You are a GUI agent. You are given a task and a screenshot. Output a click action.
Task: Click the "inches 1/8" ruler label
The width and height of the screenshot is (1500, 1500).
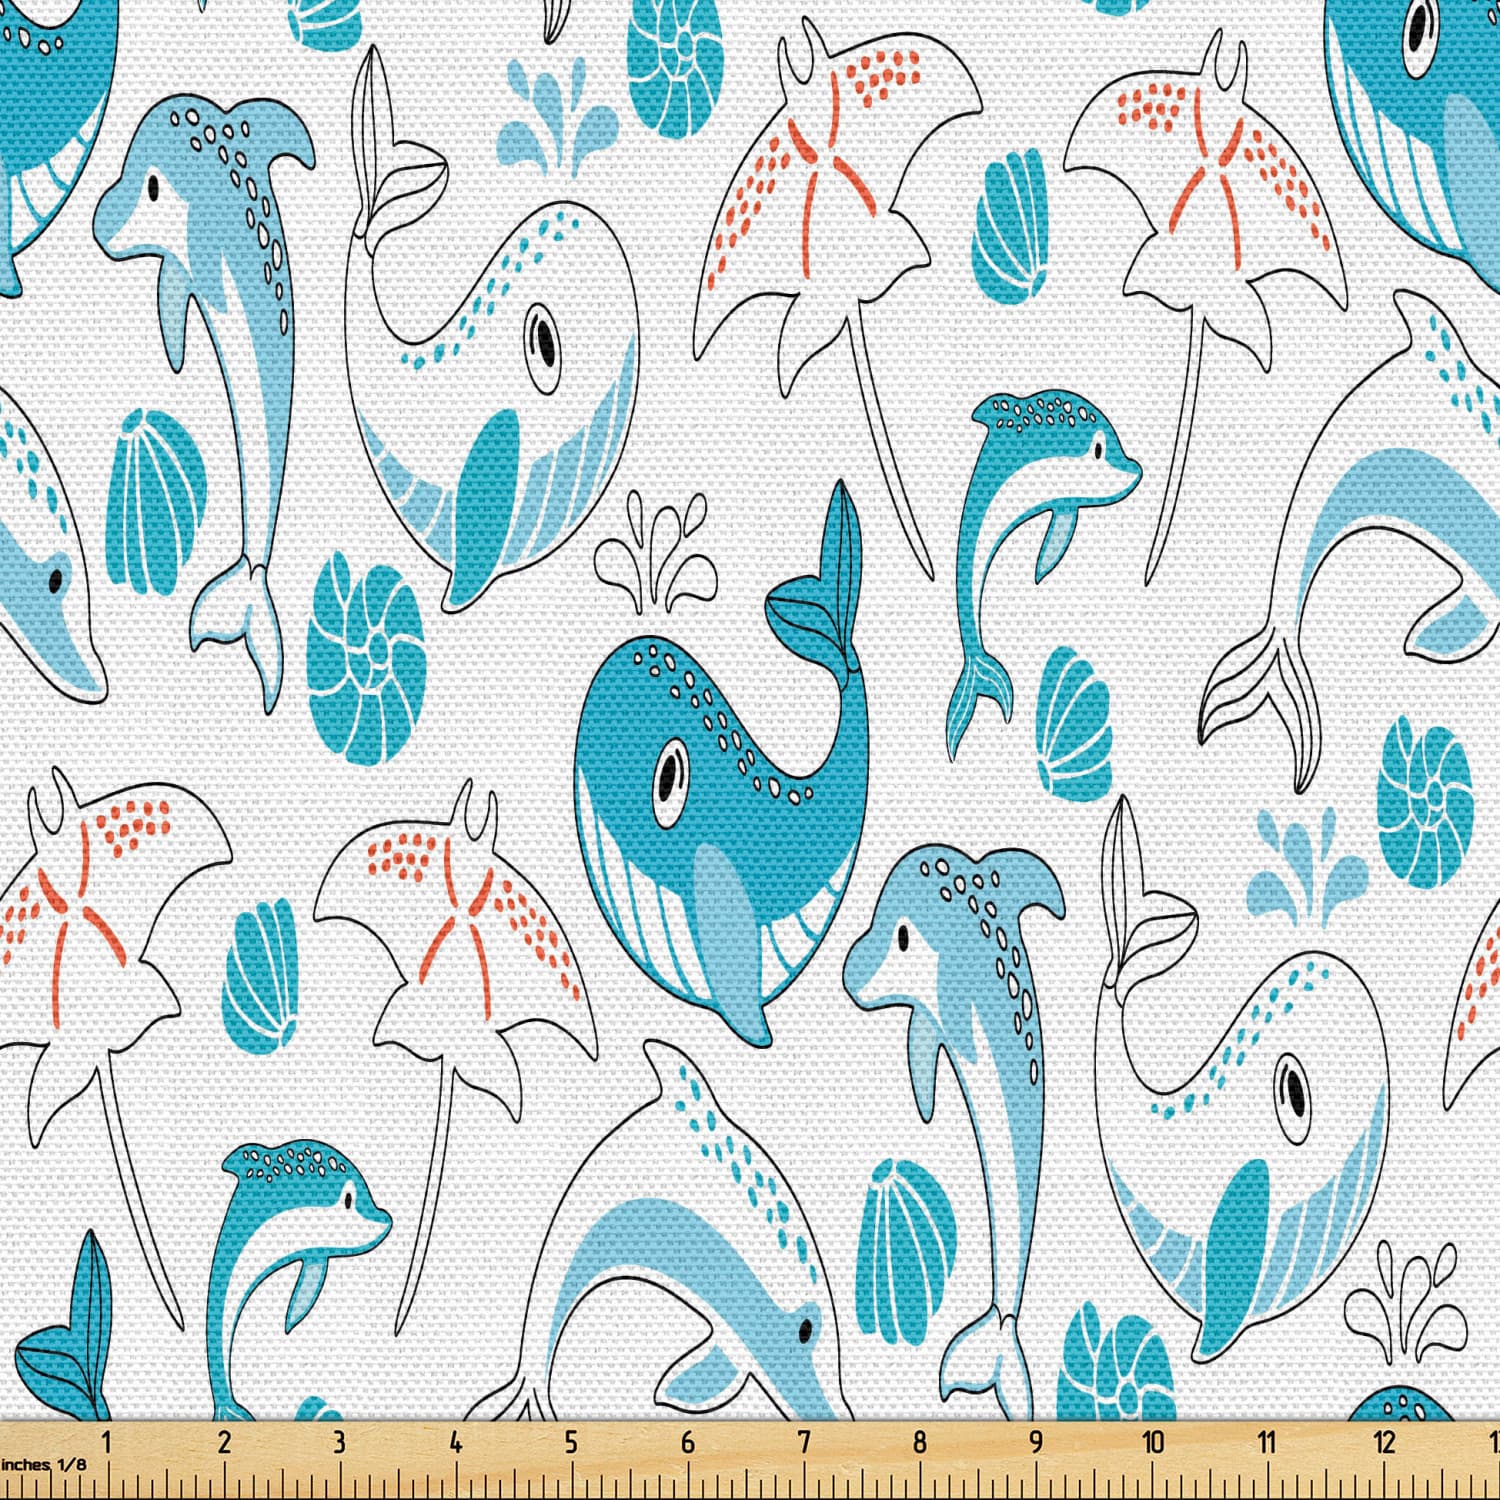44,1464
